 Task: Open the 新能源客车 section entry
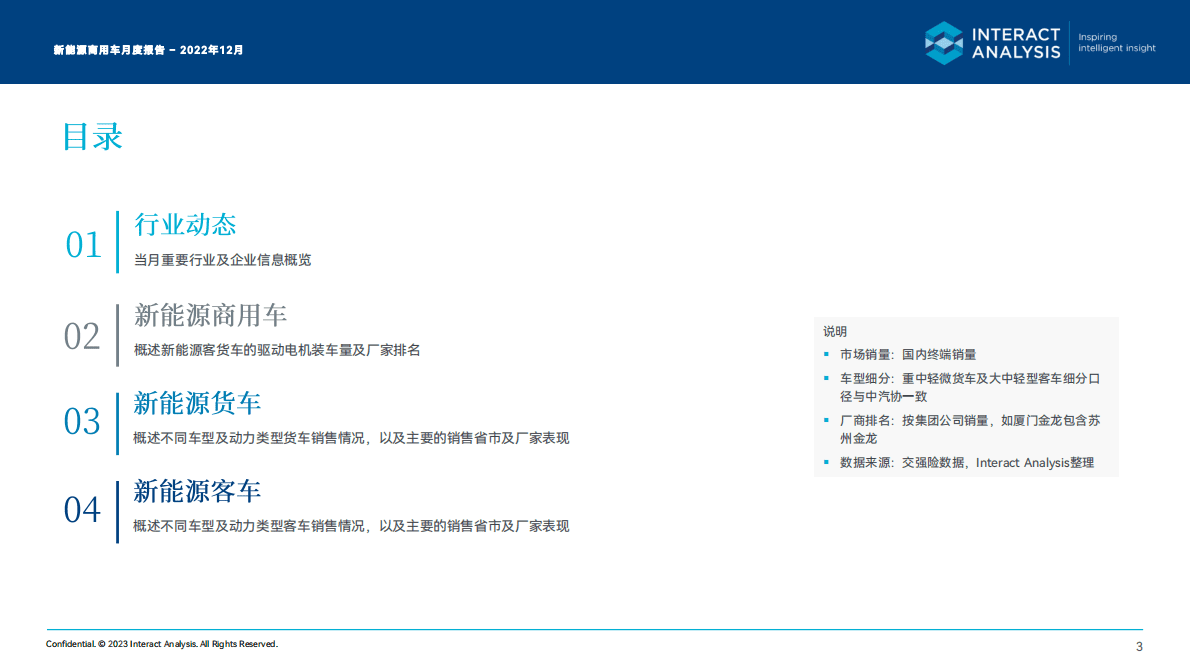195,492
